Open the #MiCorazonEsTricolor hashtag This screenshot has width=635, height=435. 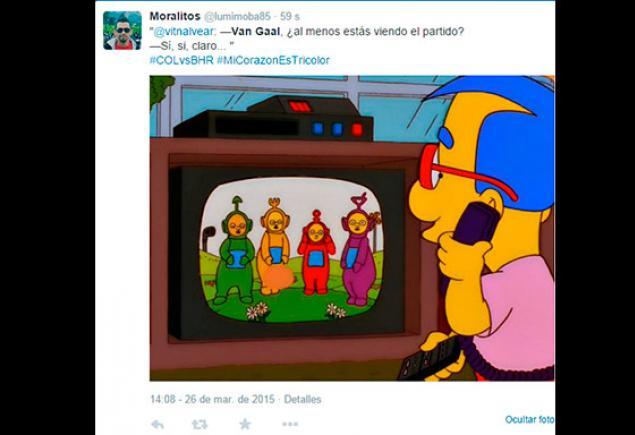click(x=273, y=60)
